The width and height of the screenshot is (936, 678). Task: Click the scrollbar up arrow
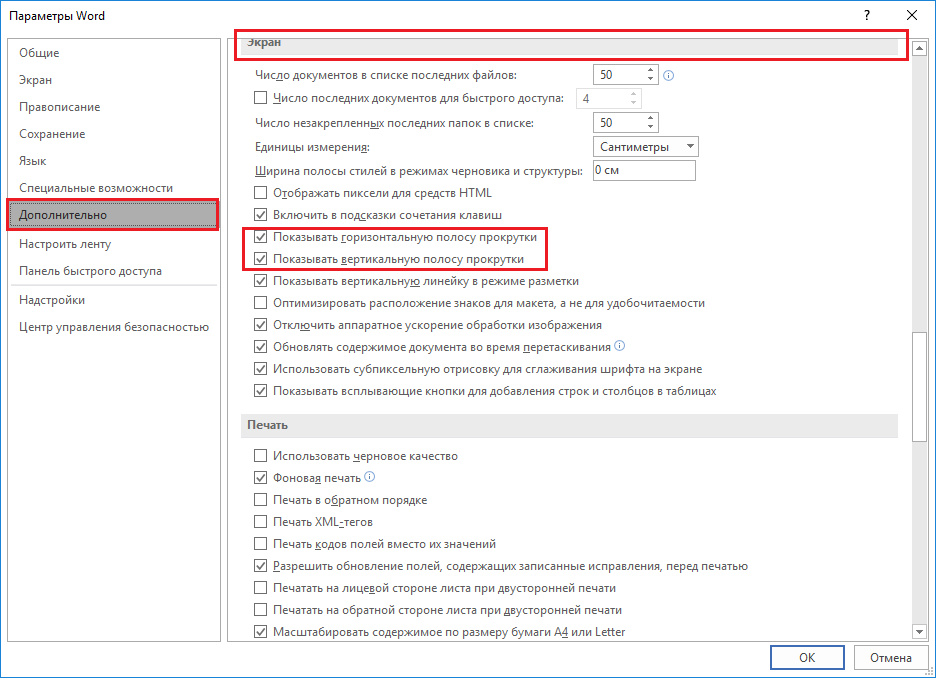[x=919, y=48]
